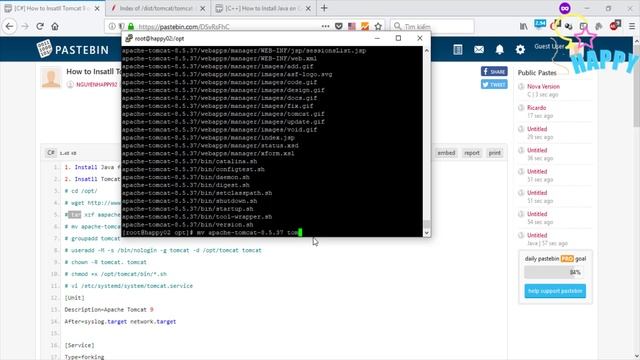Switch to the 'How to Install Java' tab

pos(263,8)
